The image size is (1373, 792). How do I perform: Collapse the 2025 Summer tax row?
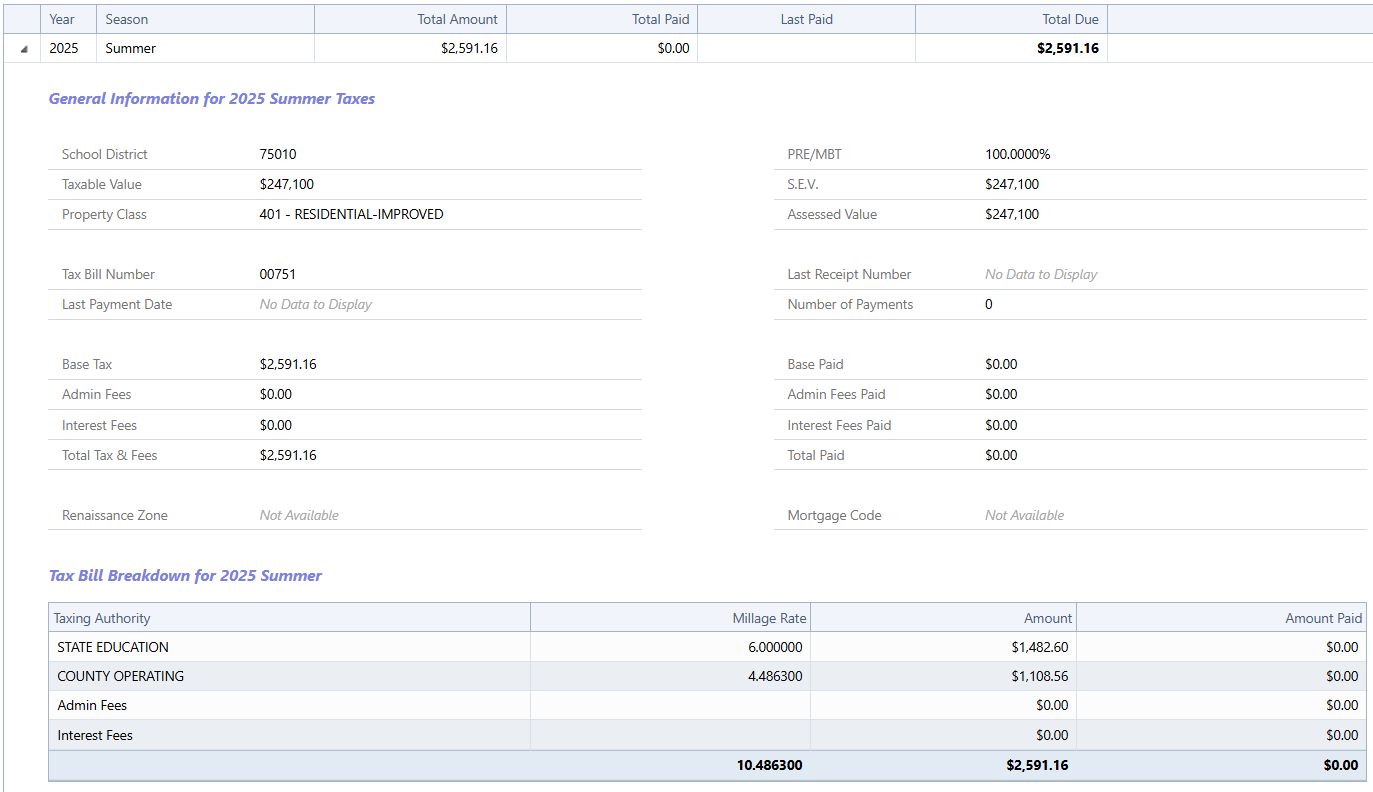(x=23, y=49)
